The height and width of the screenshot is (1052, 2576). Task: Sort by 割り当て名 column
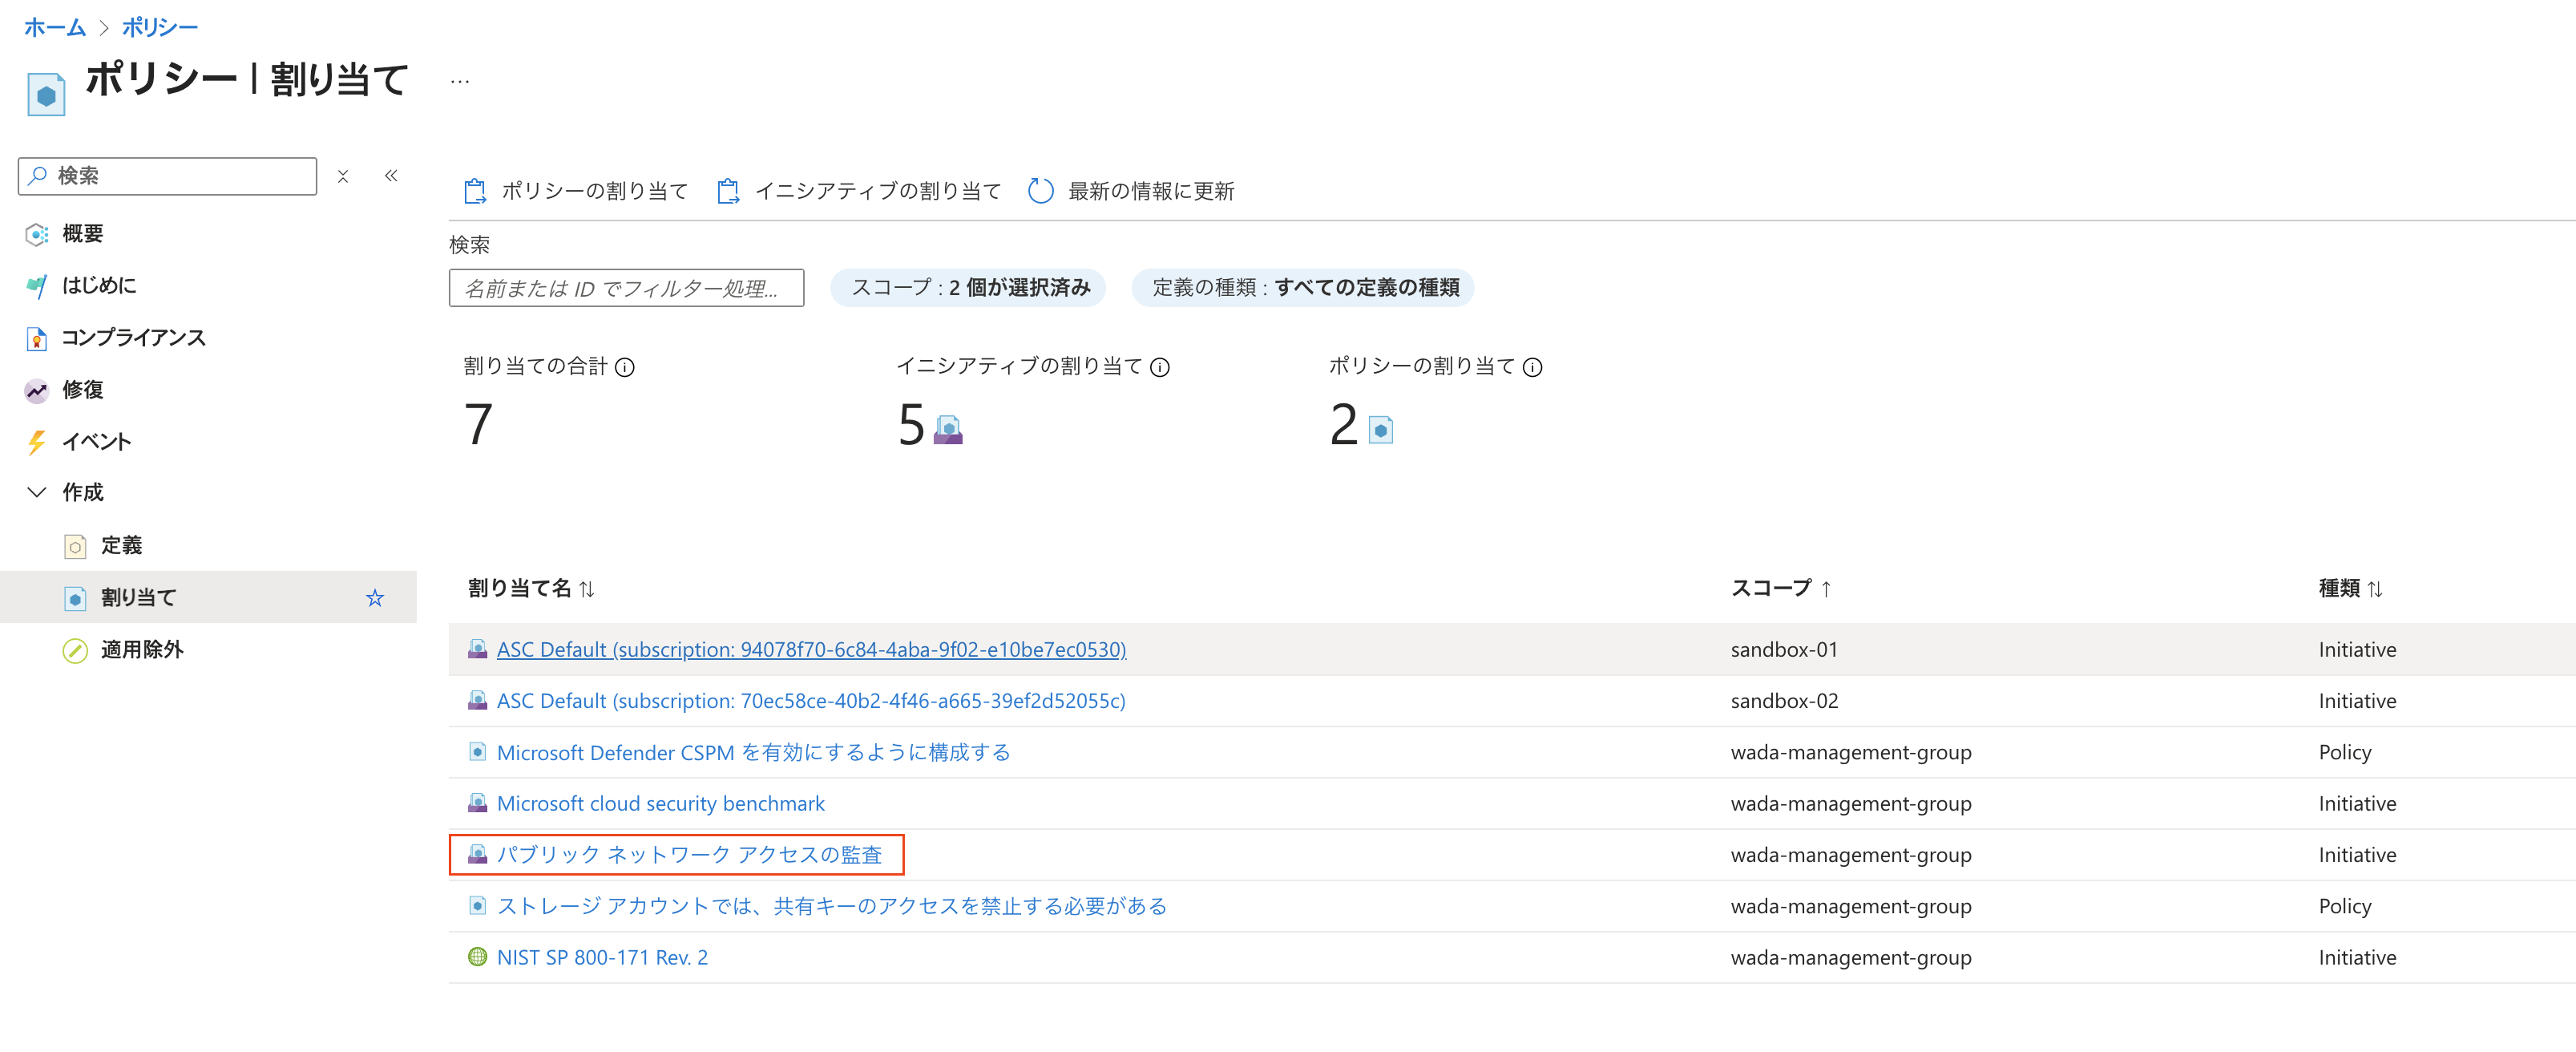click(x=531, y=588)
